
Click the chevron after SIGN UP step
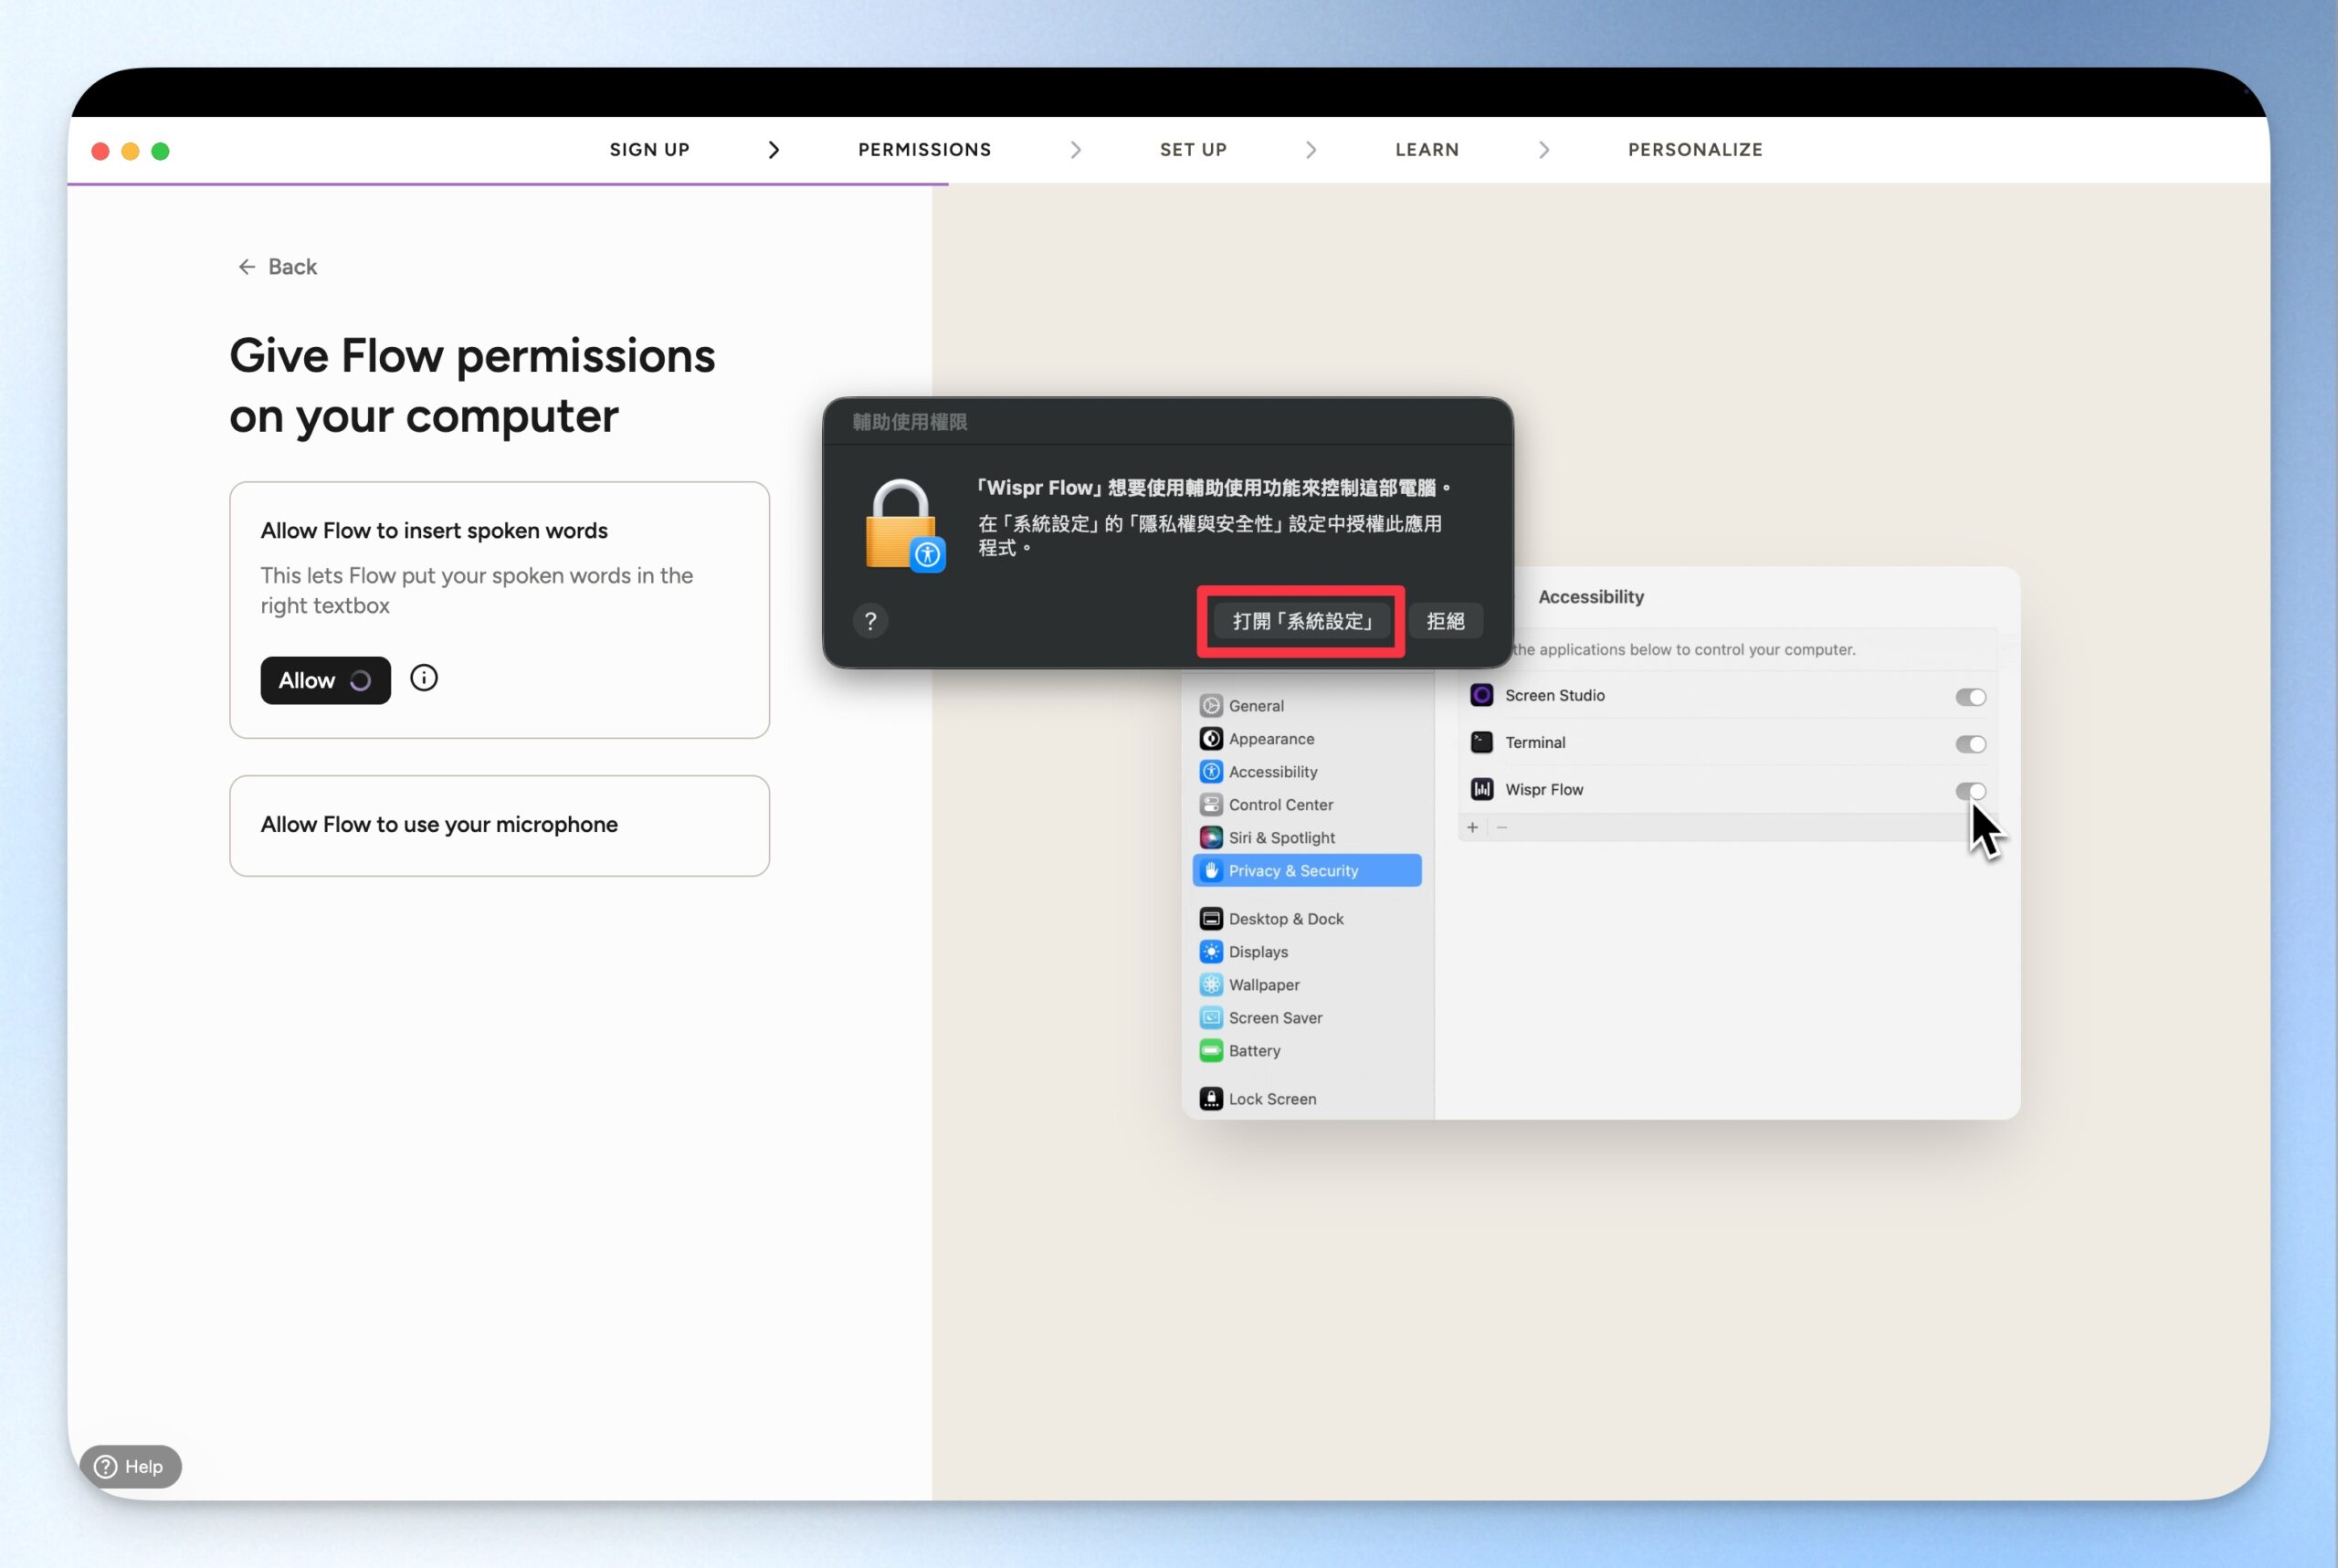773,150
